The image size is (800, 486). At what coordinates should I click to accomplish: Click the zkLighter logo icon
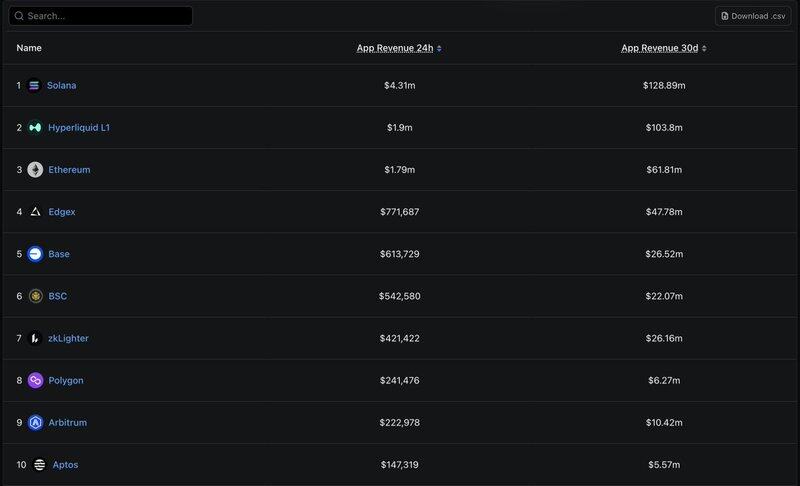point(35,338)
